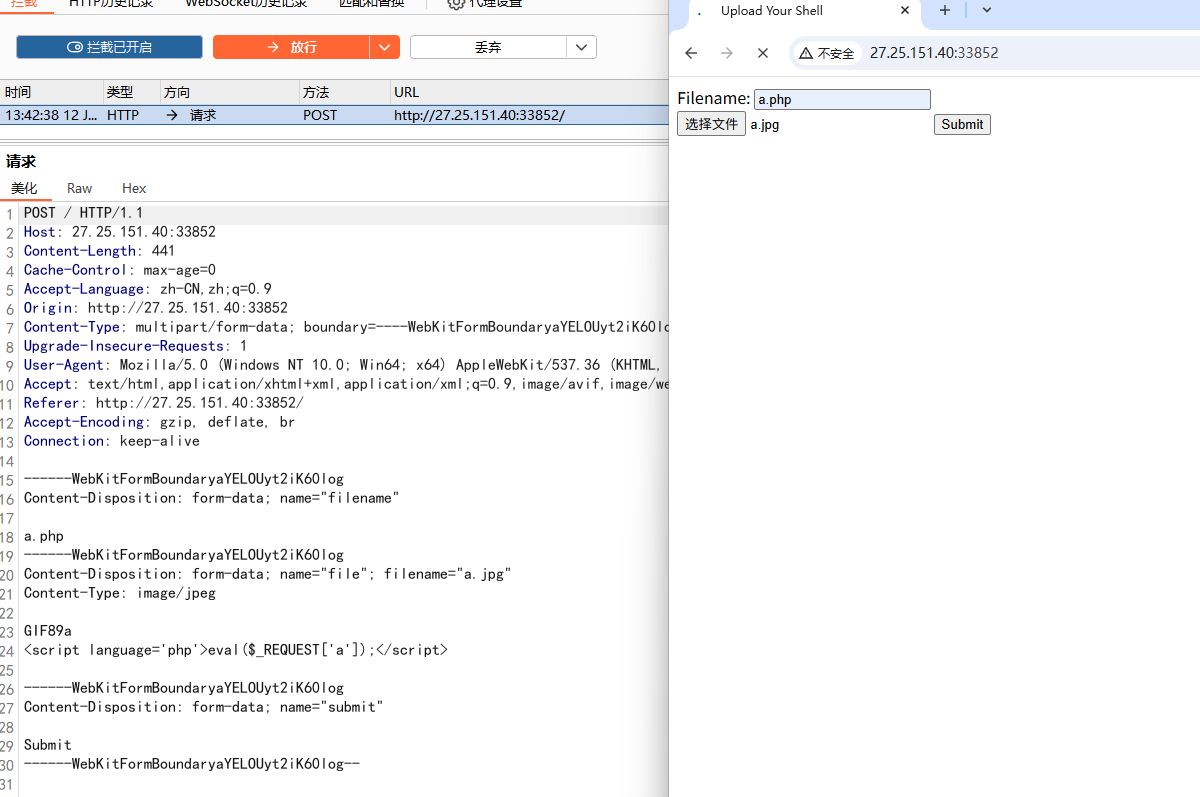The height and width of the screenshot is (797, 1200).
Task: Click the POST / HTTP/1.1 request line
Action: 84,213
